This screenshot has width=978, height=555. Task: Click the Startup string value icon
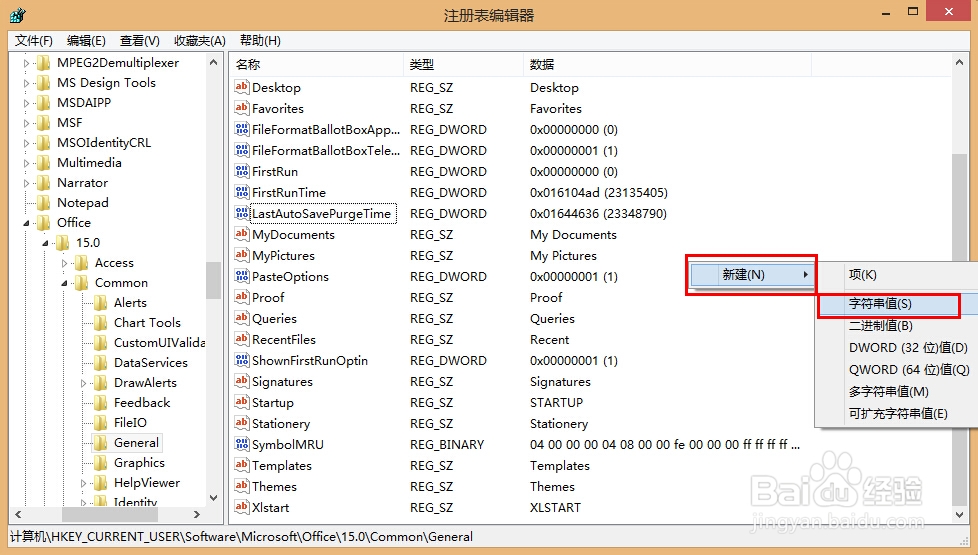pos(241,402)
